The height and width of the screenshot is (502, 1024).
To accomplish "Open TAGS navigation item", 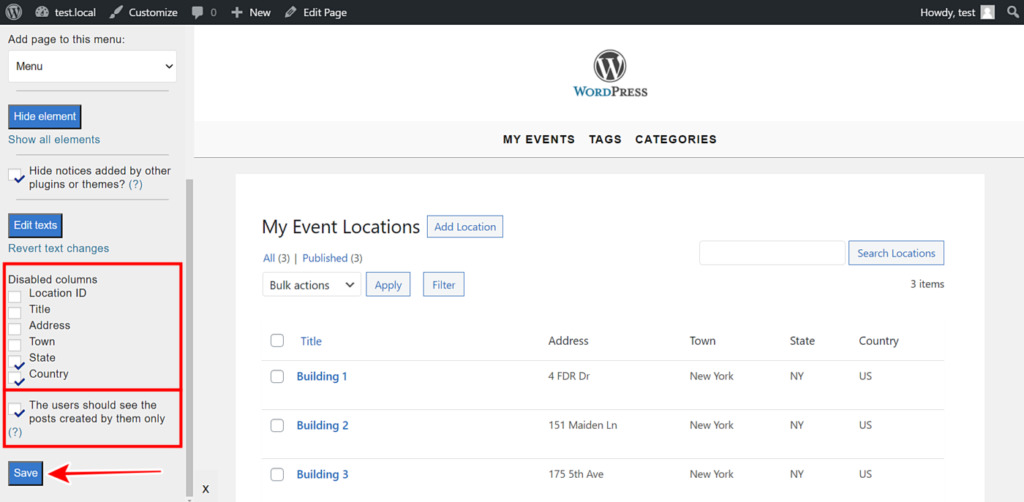I will [605, 139].
